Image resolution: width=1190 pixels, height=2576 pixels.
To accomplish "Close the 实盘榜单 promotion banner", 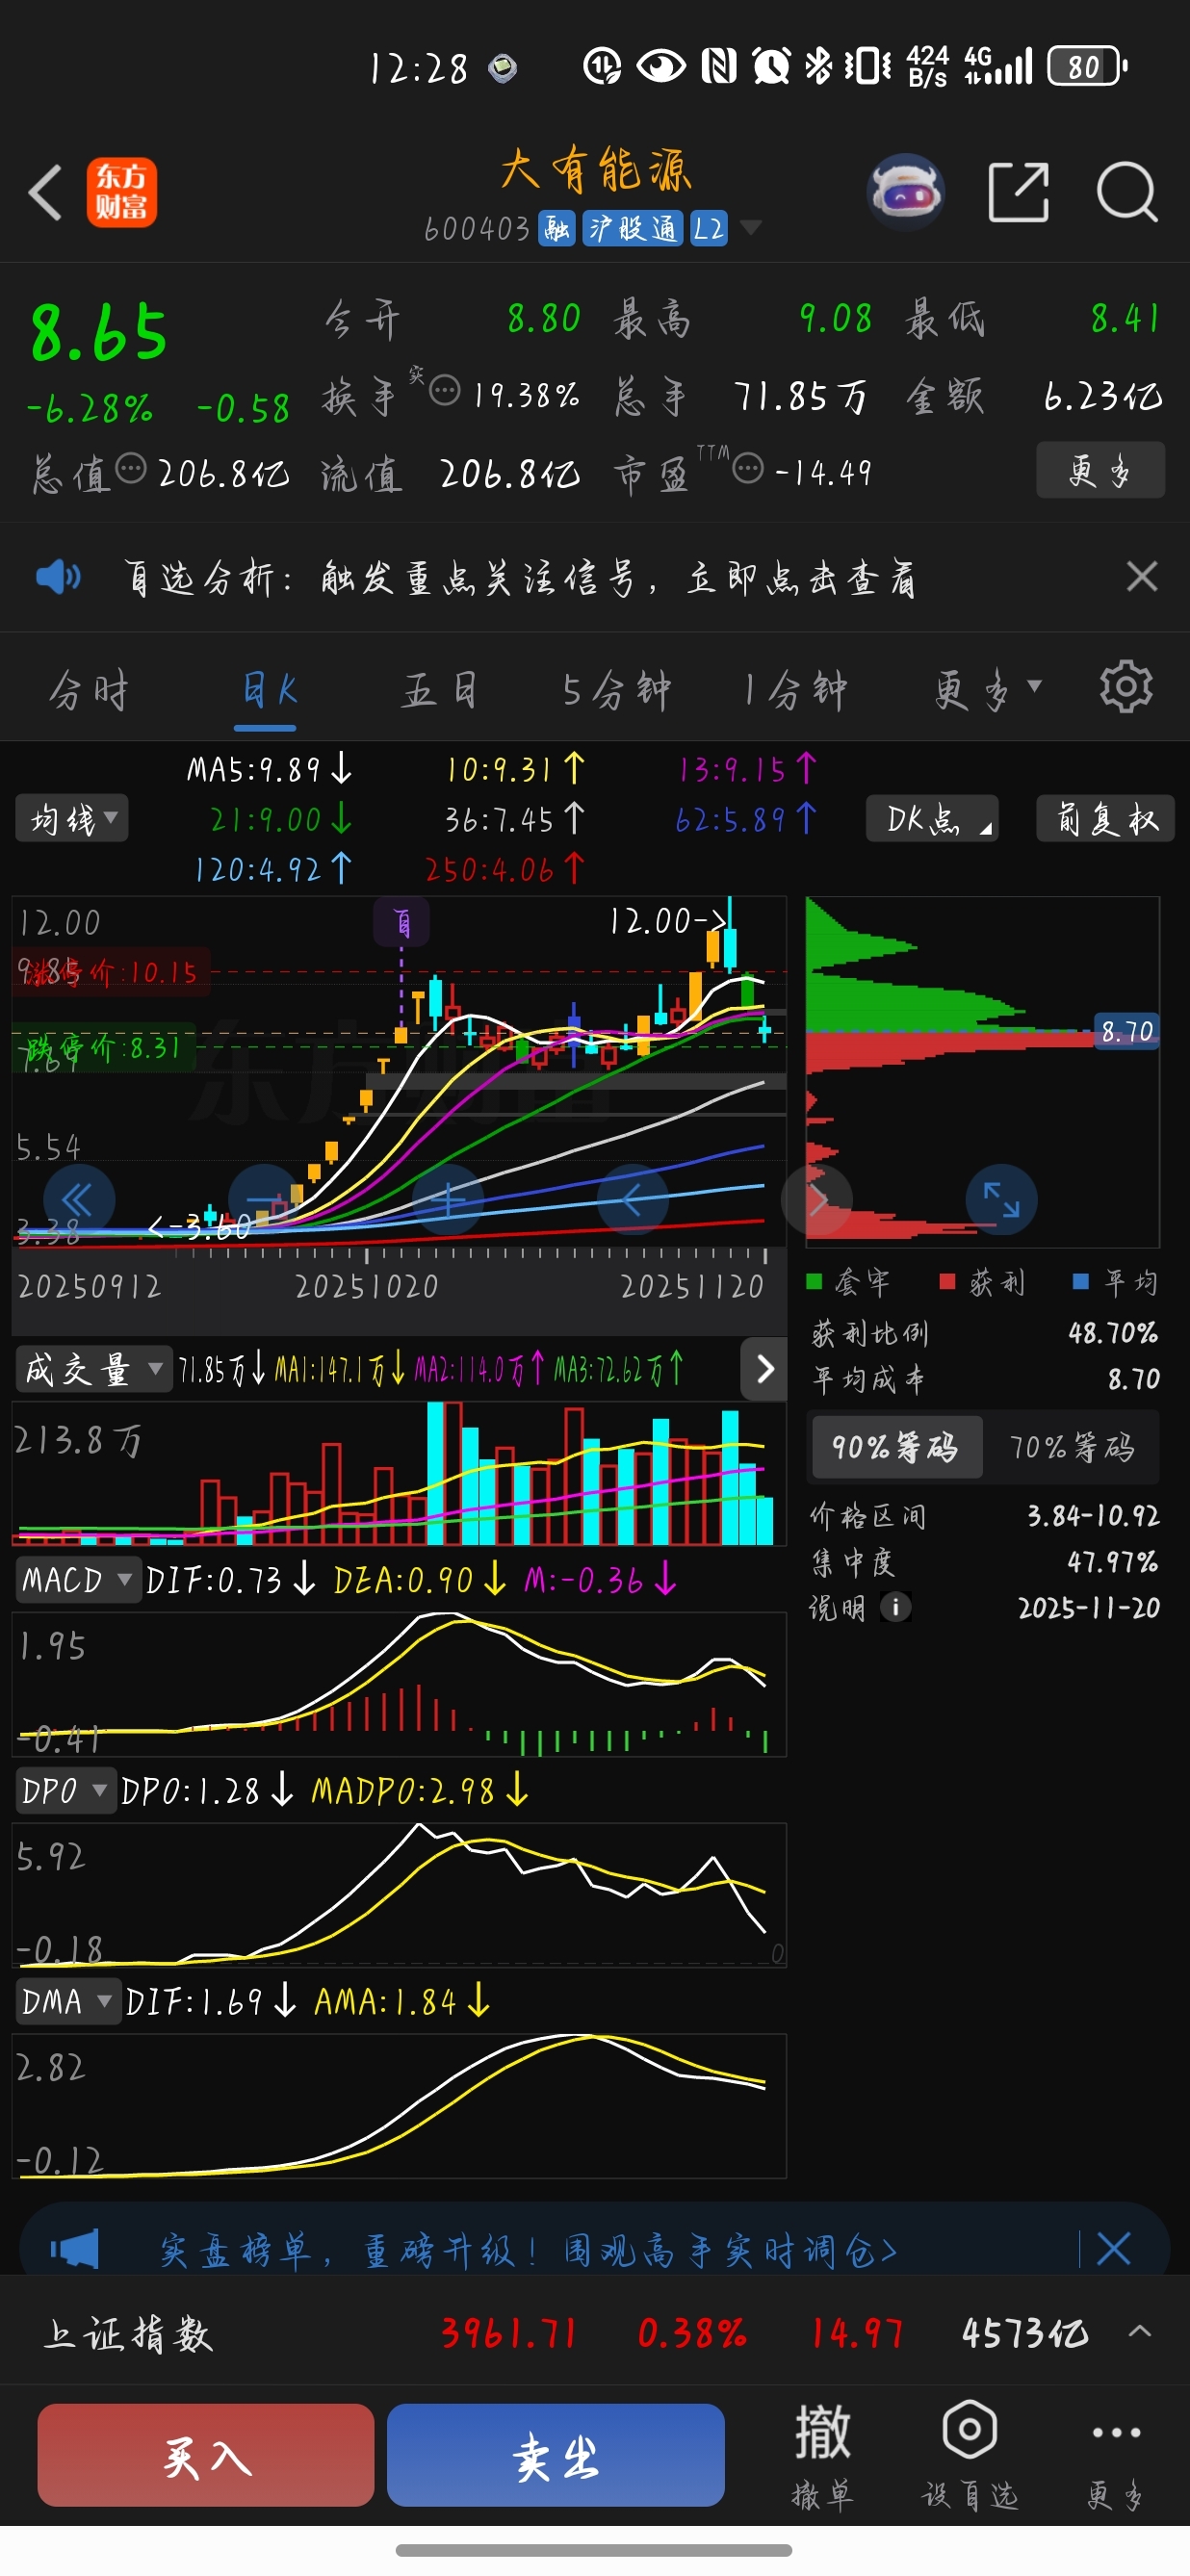I will 1113,2249.
